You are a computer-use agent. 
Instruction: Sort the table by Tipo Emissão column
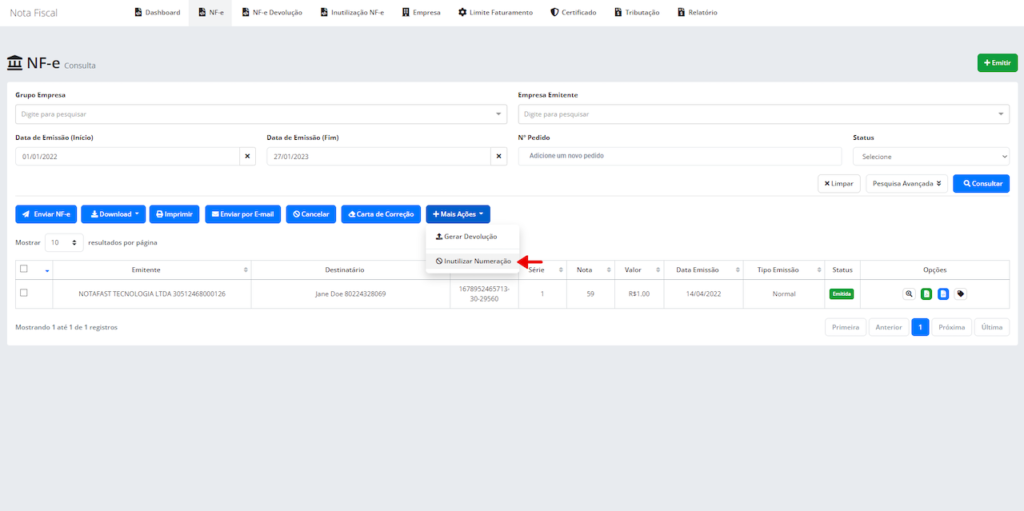pyautogui.click(x=784, y=270)
